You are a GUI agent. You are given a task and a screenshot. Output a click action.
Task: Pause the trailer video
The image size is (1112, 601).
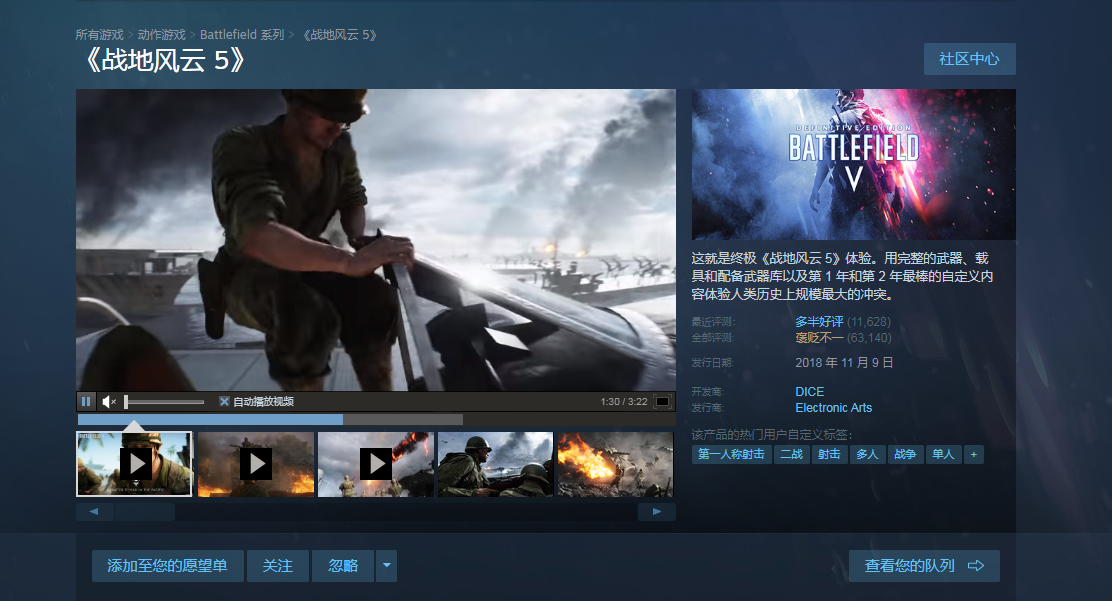pos(86,402)
